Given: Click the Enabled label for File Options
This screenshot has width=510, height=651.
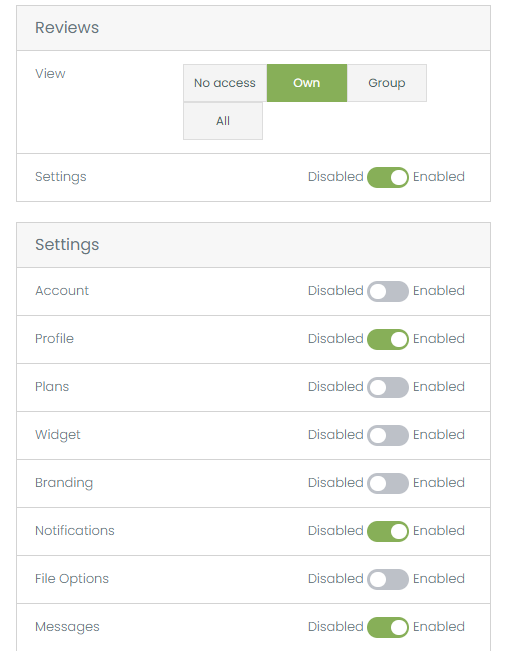Looking at the screenshot, I should tap(439, 579).
